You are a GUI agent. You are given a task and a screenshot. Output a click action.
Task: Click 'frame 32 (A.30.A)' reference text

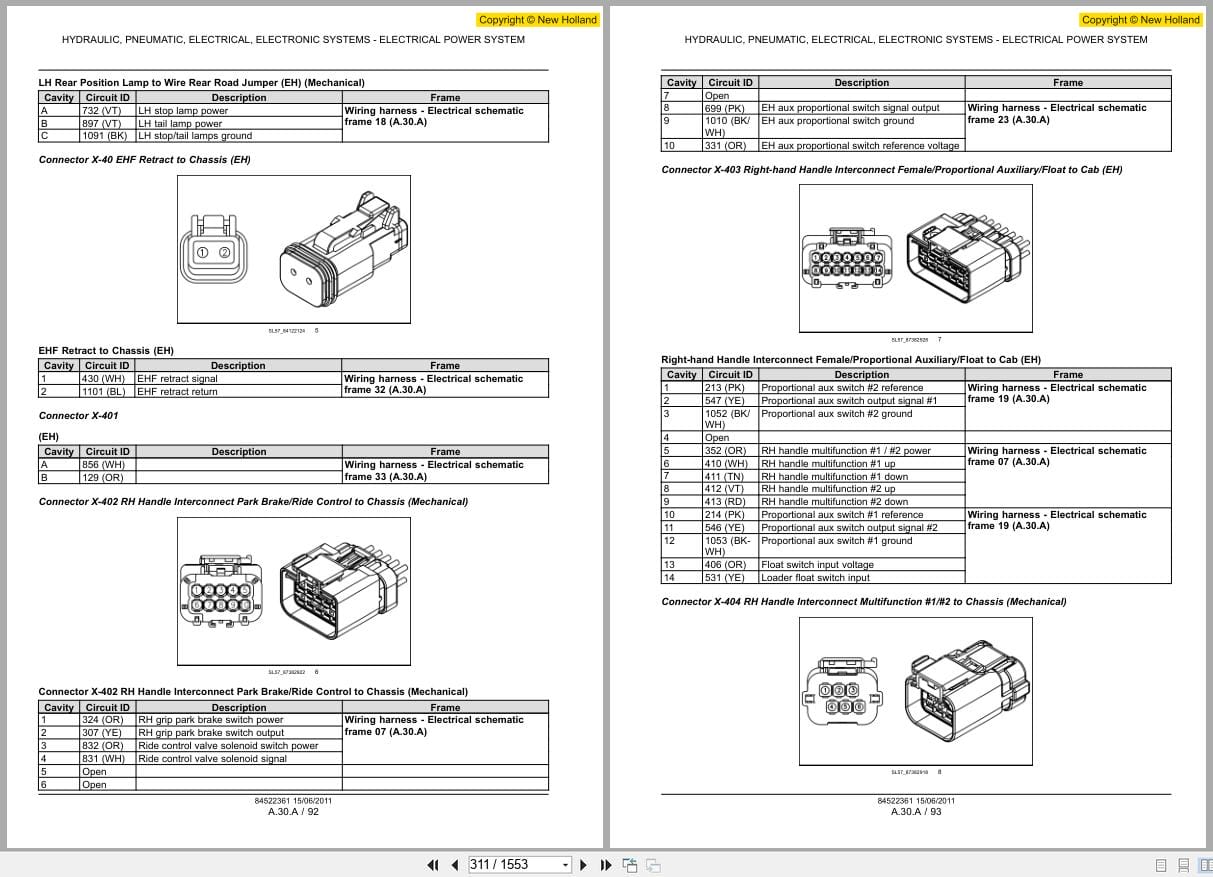coord(385,390)
